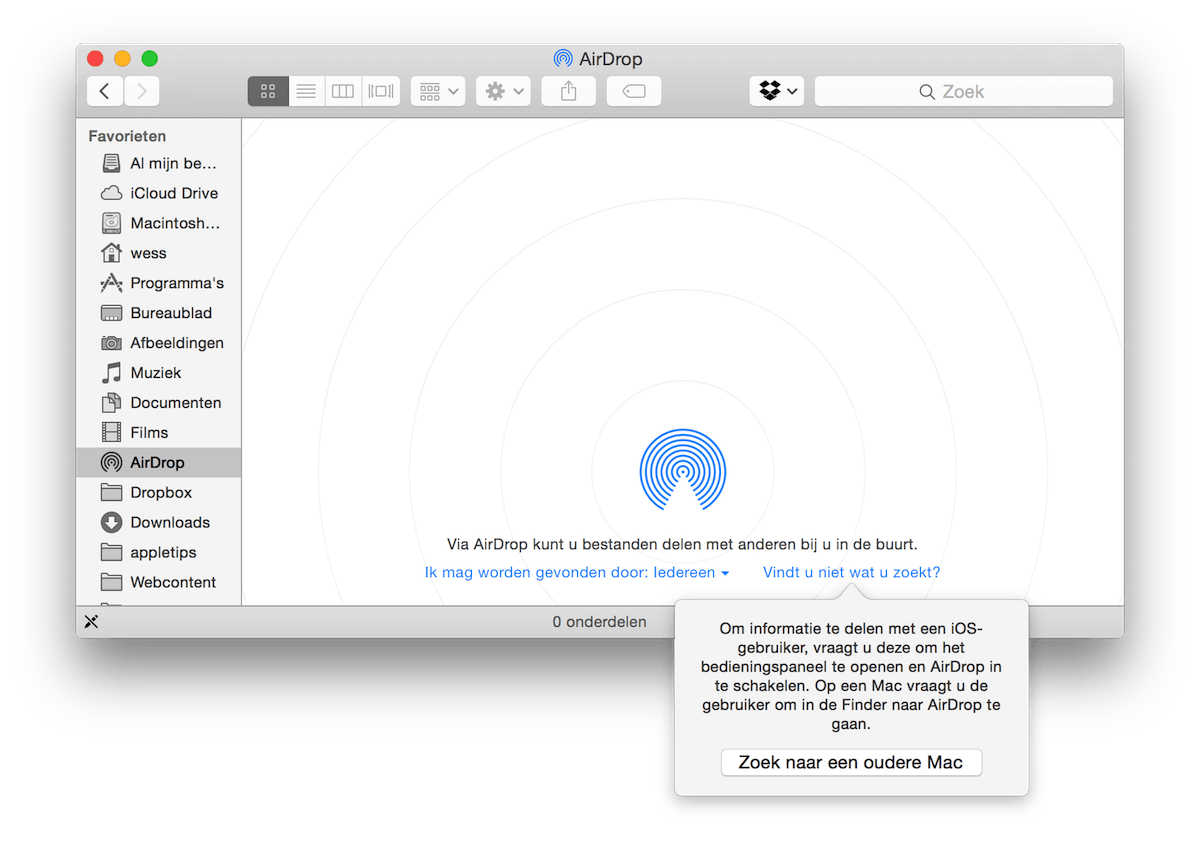This screenshot has height=842, width=1200.
Task: Open the Bureaublad folder
Action: (x=159, y=313)
